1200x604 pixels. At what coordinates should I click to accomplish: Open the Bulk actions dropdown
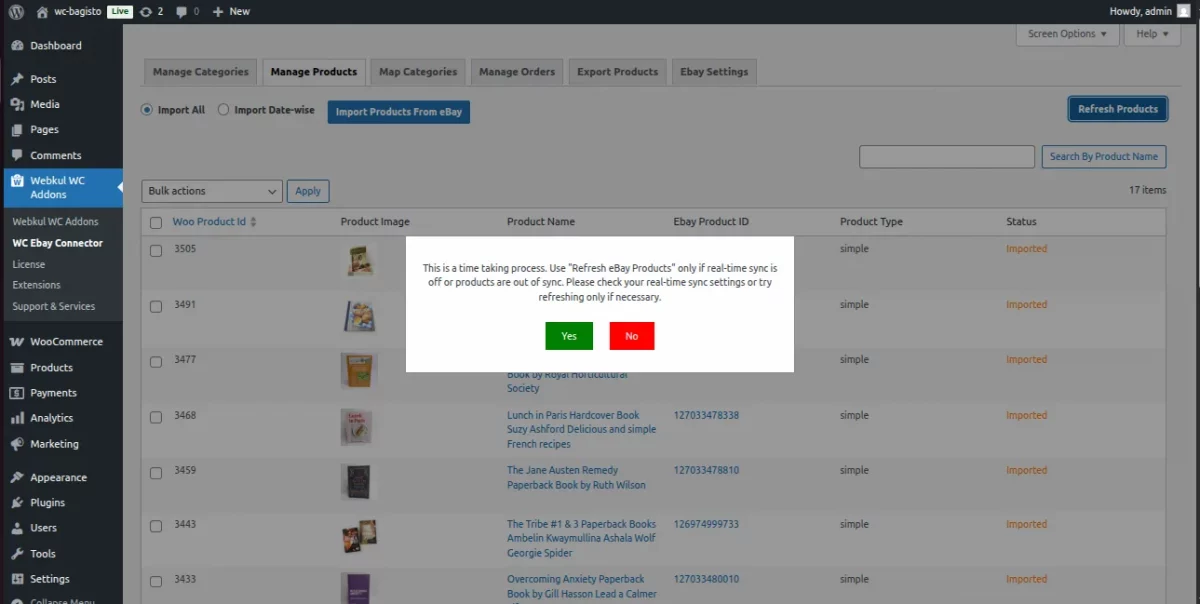click(212, 191)
